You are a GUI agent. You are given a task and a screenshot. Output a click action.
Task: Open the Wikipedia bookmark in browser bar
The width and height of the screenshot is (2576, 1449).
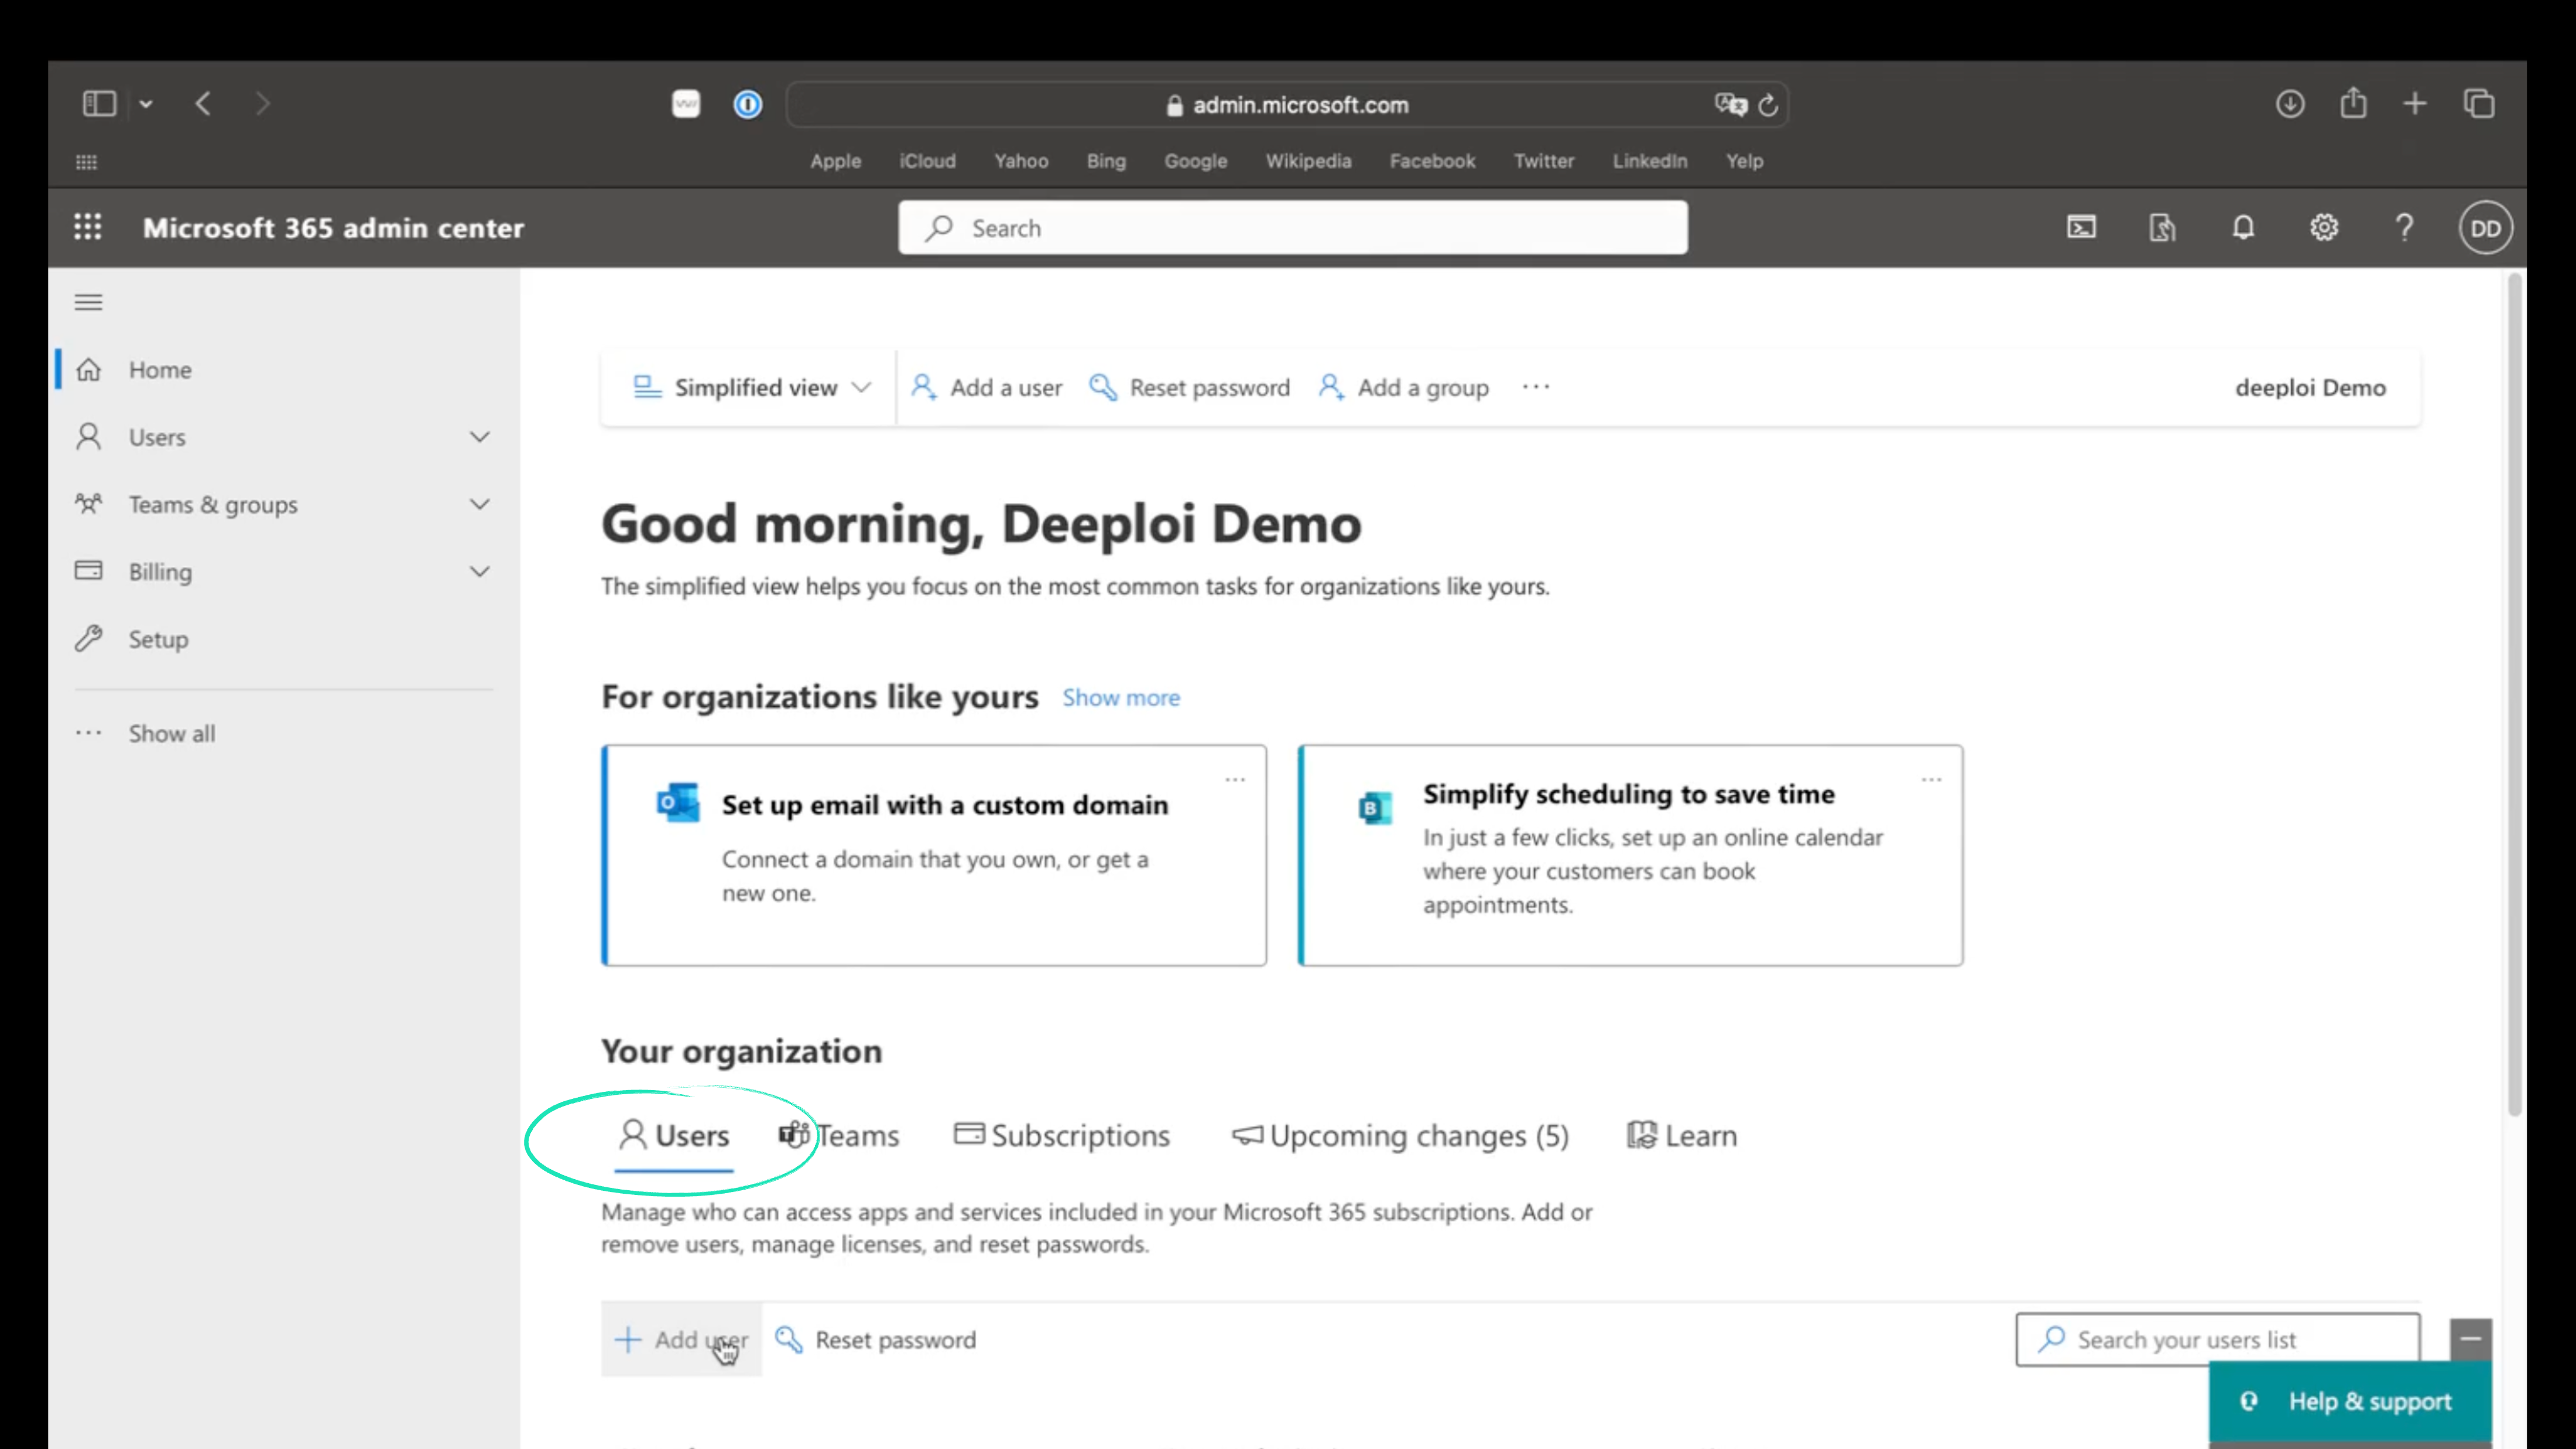(x=1308, y=160)
